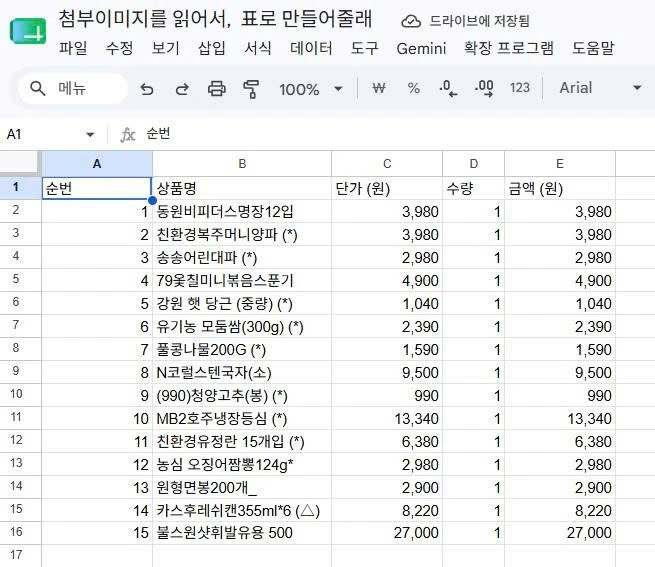Select row 10 header
Viewport: 655px width, 567px height.
[20, 394]
